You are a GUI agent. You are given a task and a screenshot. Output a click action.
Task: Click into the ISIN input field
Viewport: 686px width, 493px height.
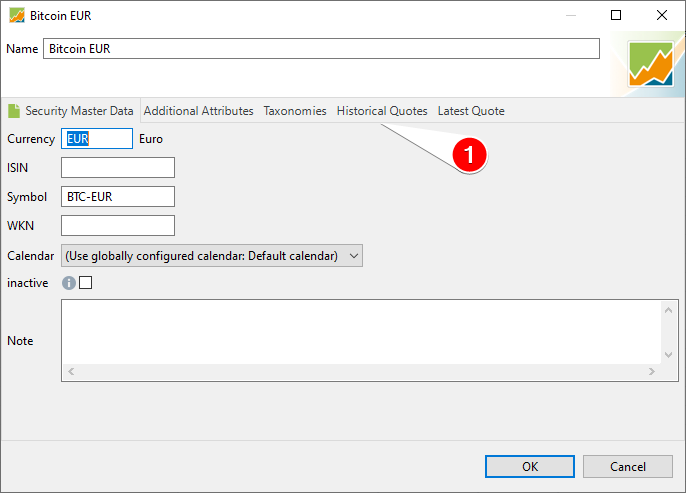pyautogui.click(x=118, y=168)
